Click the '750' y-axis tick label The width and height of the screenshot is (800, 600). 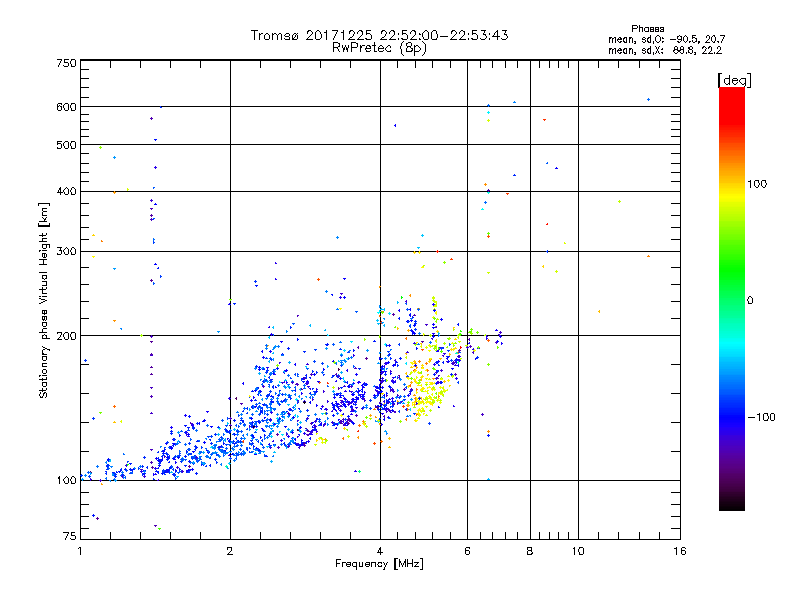[x=66, y=63]
